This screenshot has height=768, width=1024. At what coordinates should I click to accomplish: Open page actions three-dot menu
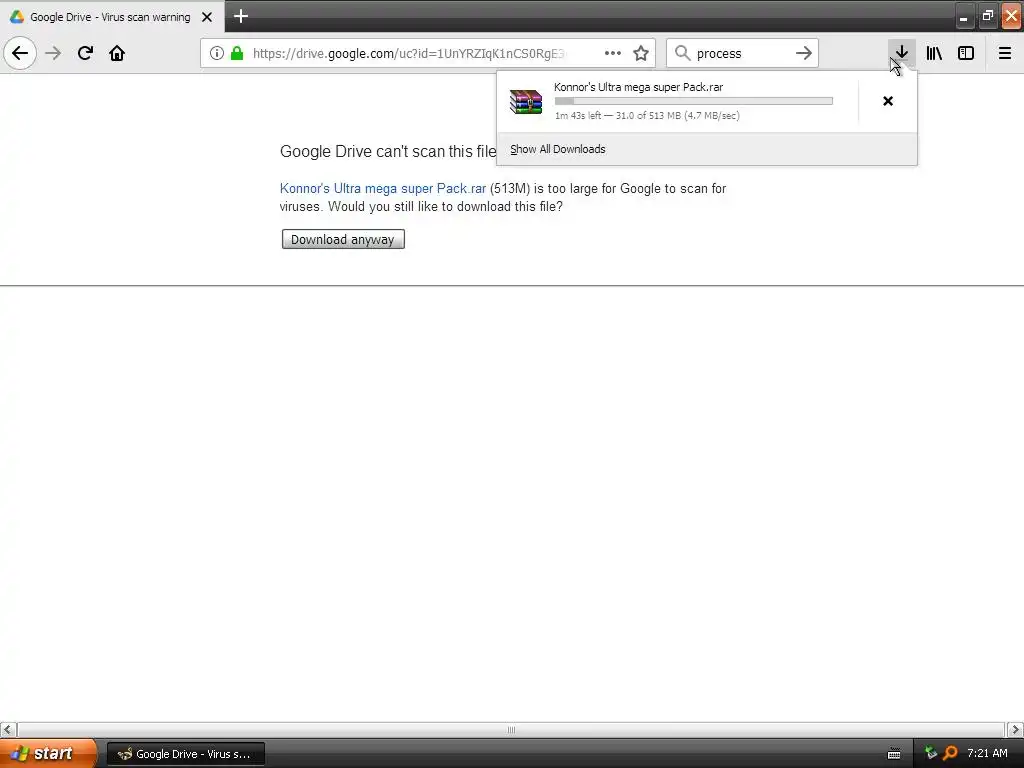613,53
